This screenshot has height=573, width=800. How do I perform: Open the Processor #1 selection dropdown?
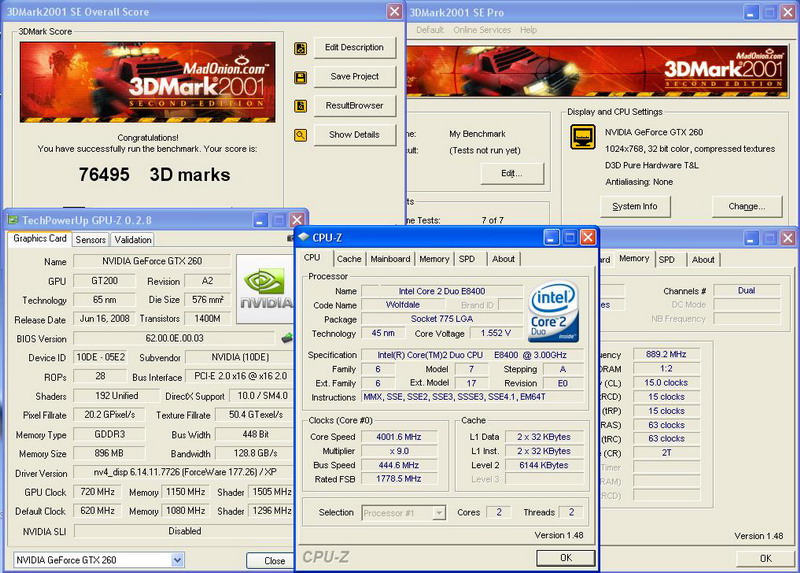(x=439, y=513)
